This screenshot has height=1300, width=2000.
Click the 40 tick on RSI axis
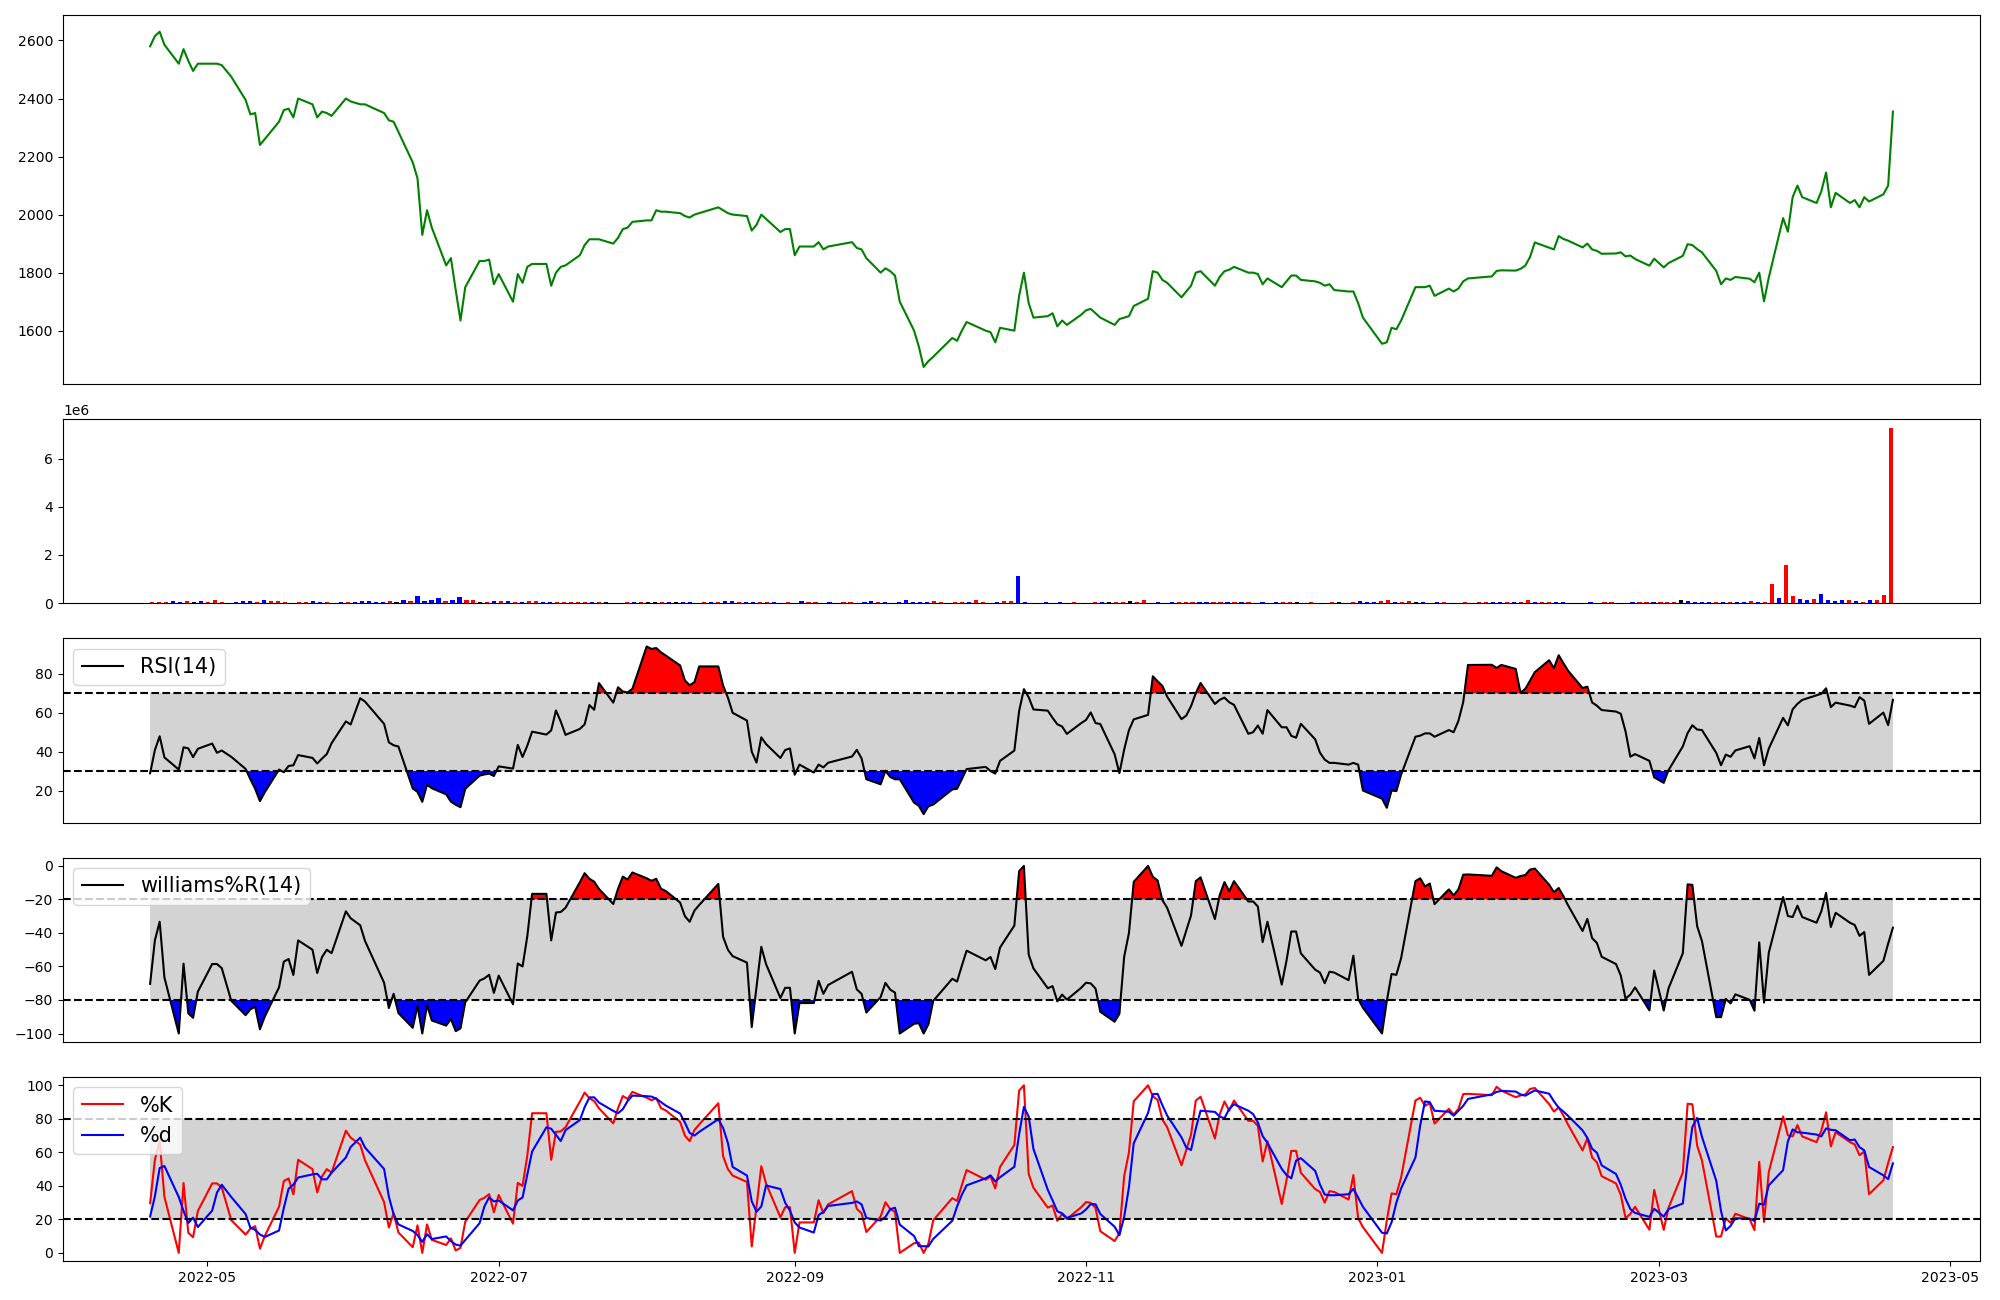tap(44, 752)
